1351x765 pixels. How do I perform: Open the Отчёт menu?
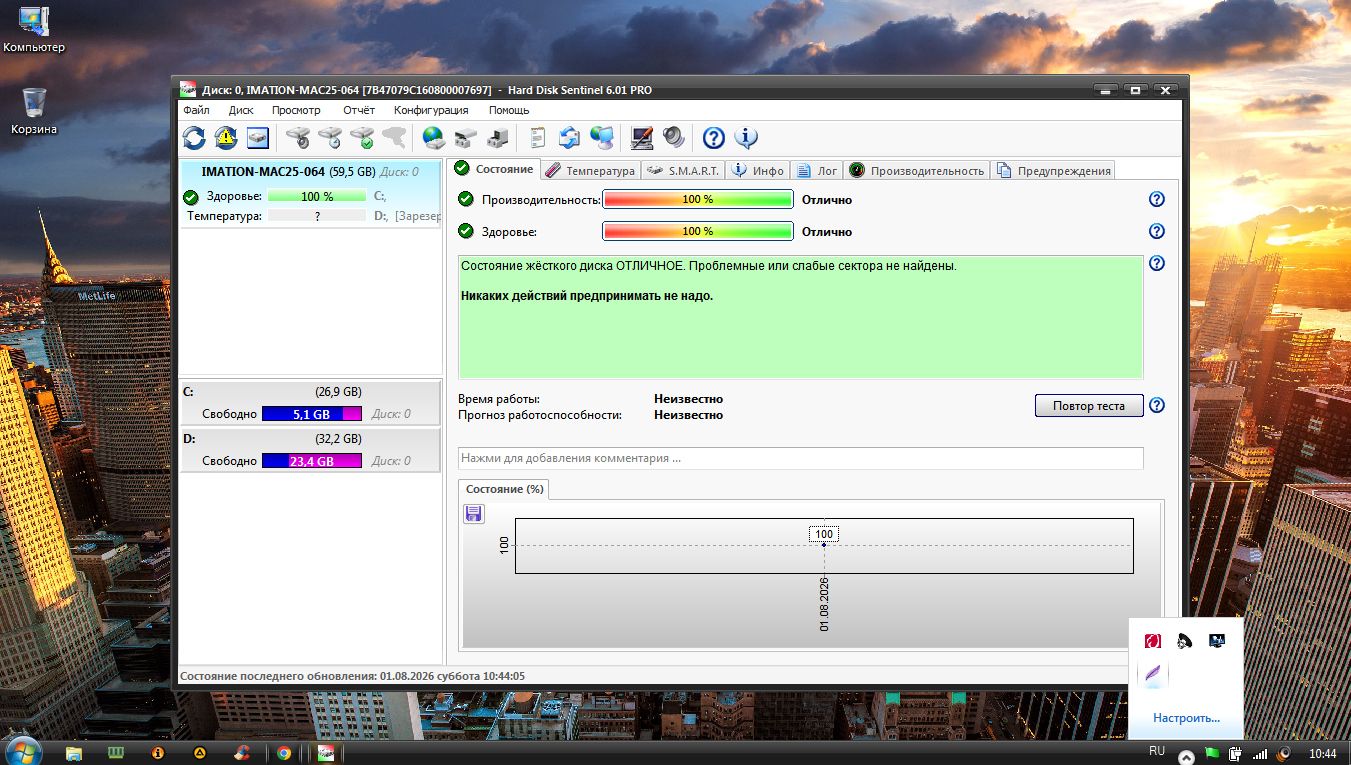(359, 110)
